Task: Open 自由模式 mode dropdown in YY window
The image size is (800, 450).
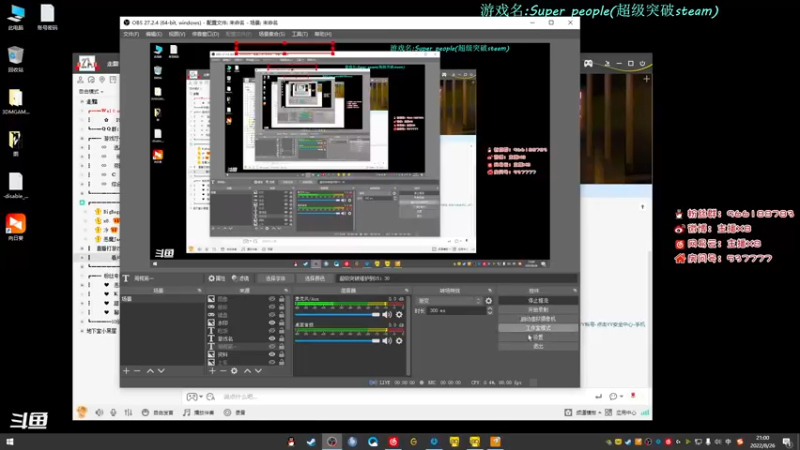Action: (91, 91)
